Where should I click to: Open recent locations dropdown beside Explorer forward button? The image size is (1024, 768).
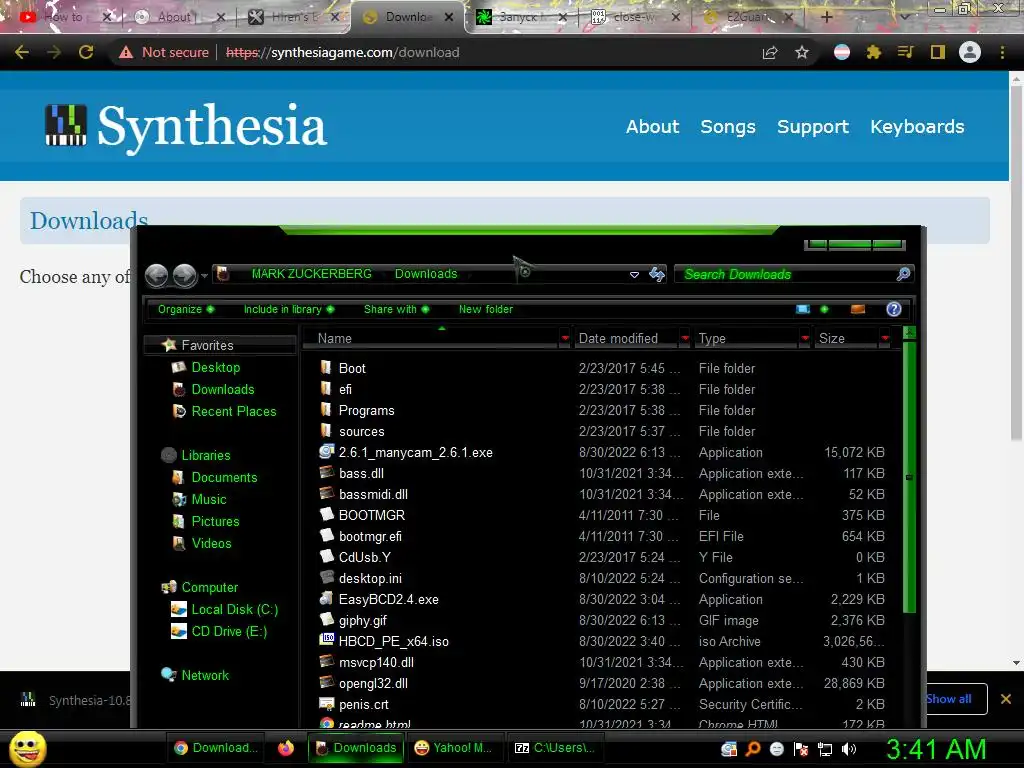tap(204, 276)
